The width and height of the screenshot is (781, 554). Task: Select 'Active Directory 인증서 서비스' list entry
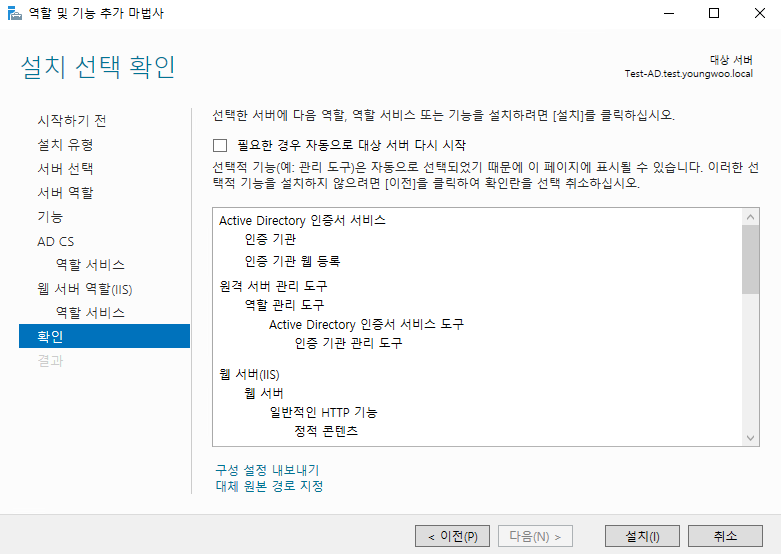(x=302, y=220)
